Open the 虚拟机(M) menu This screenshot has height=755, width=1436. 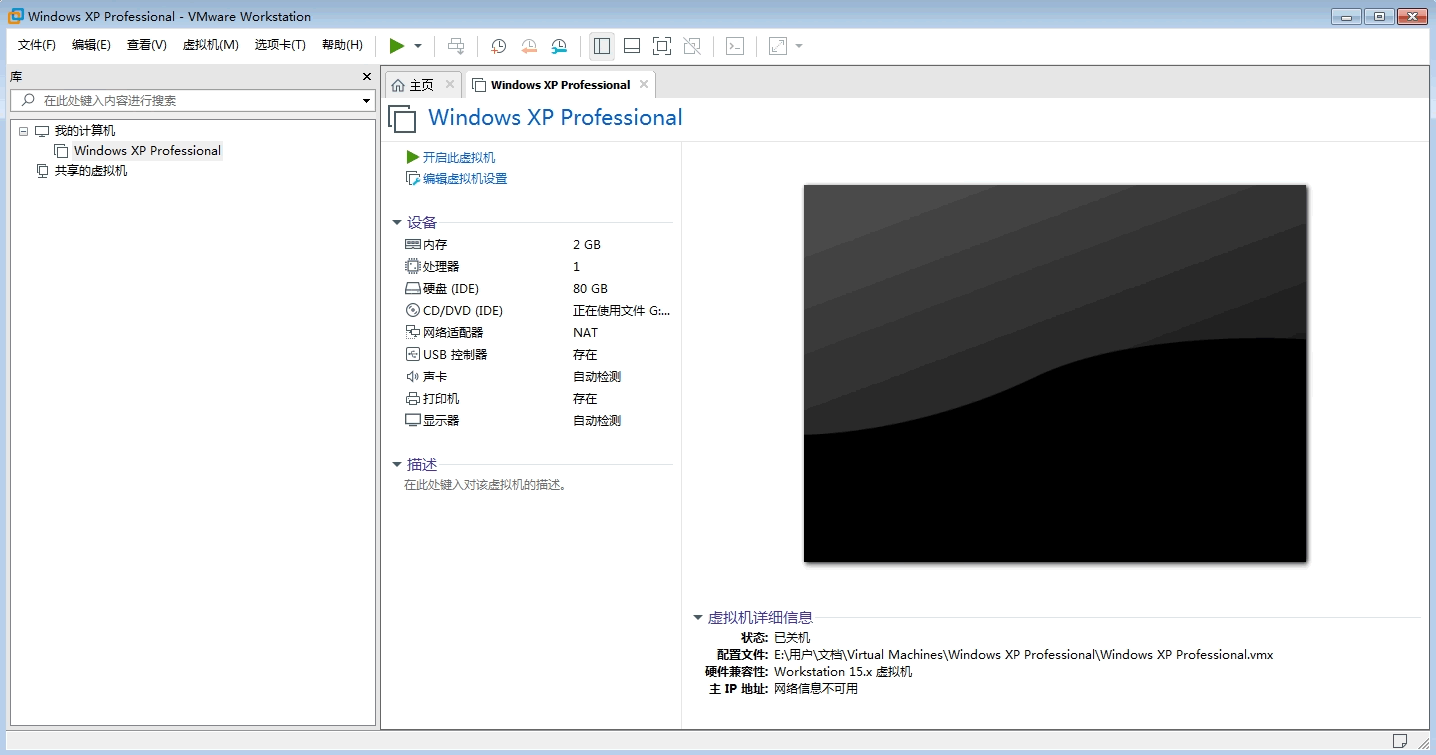pos(210,45)
